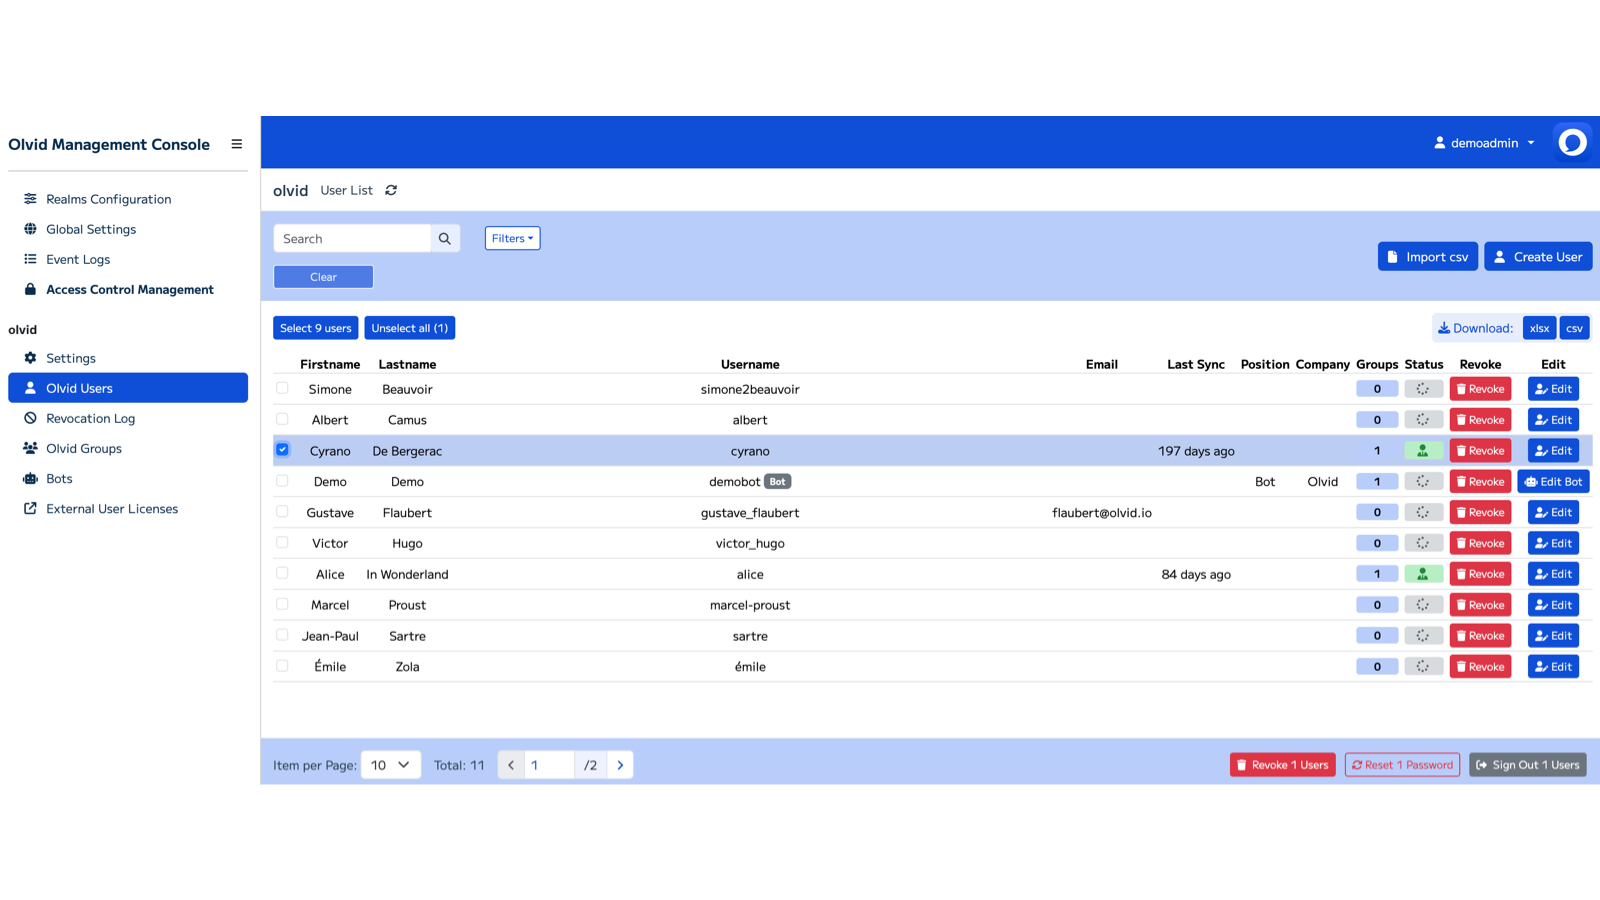Click Sign Out 1 Users button
Image resolution: width=1600 pixels, height=900 pixels.
point(1528,765)
